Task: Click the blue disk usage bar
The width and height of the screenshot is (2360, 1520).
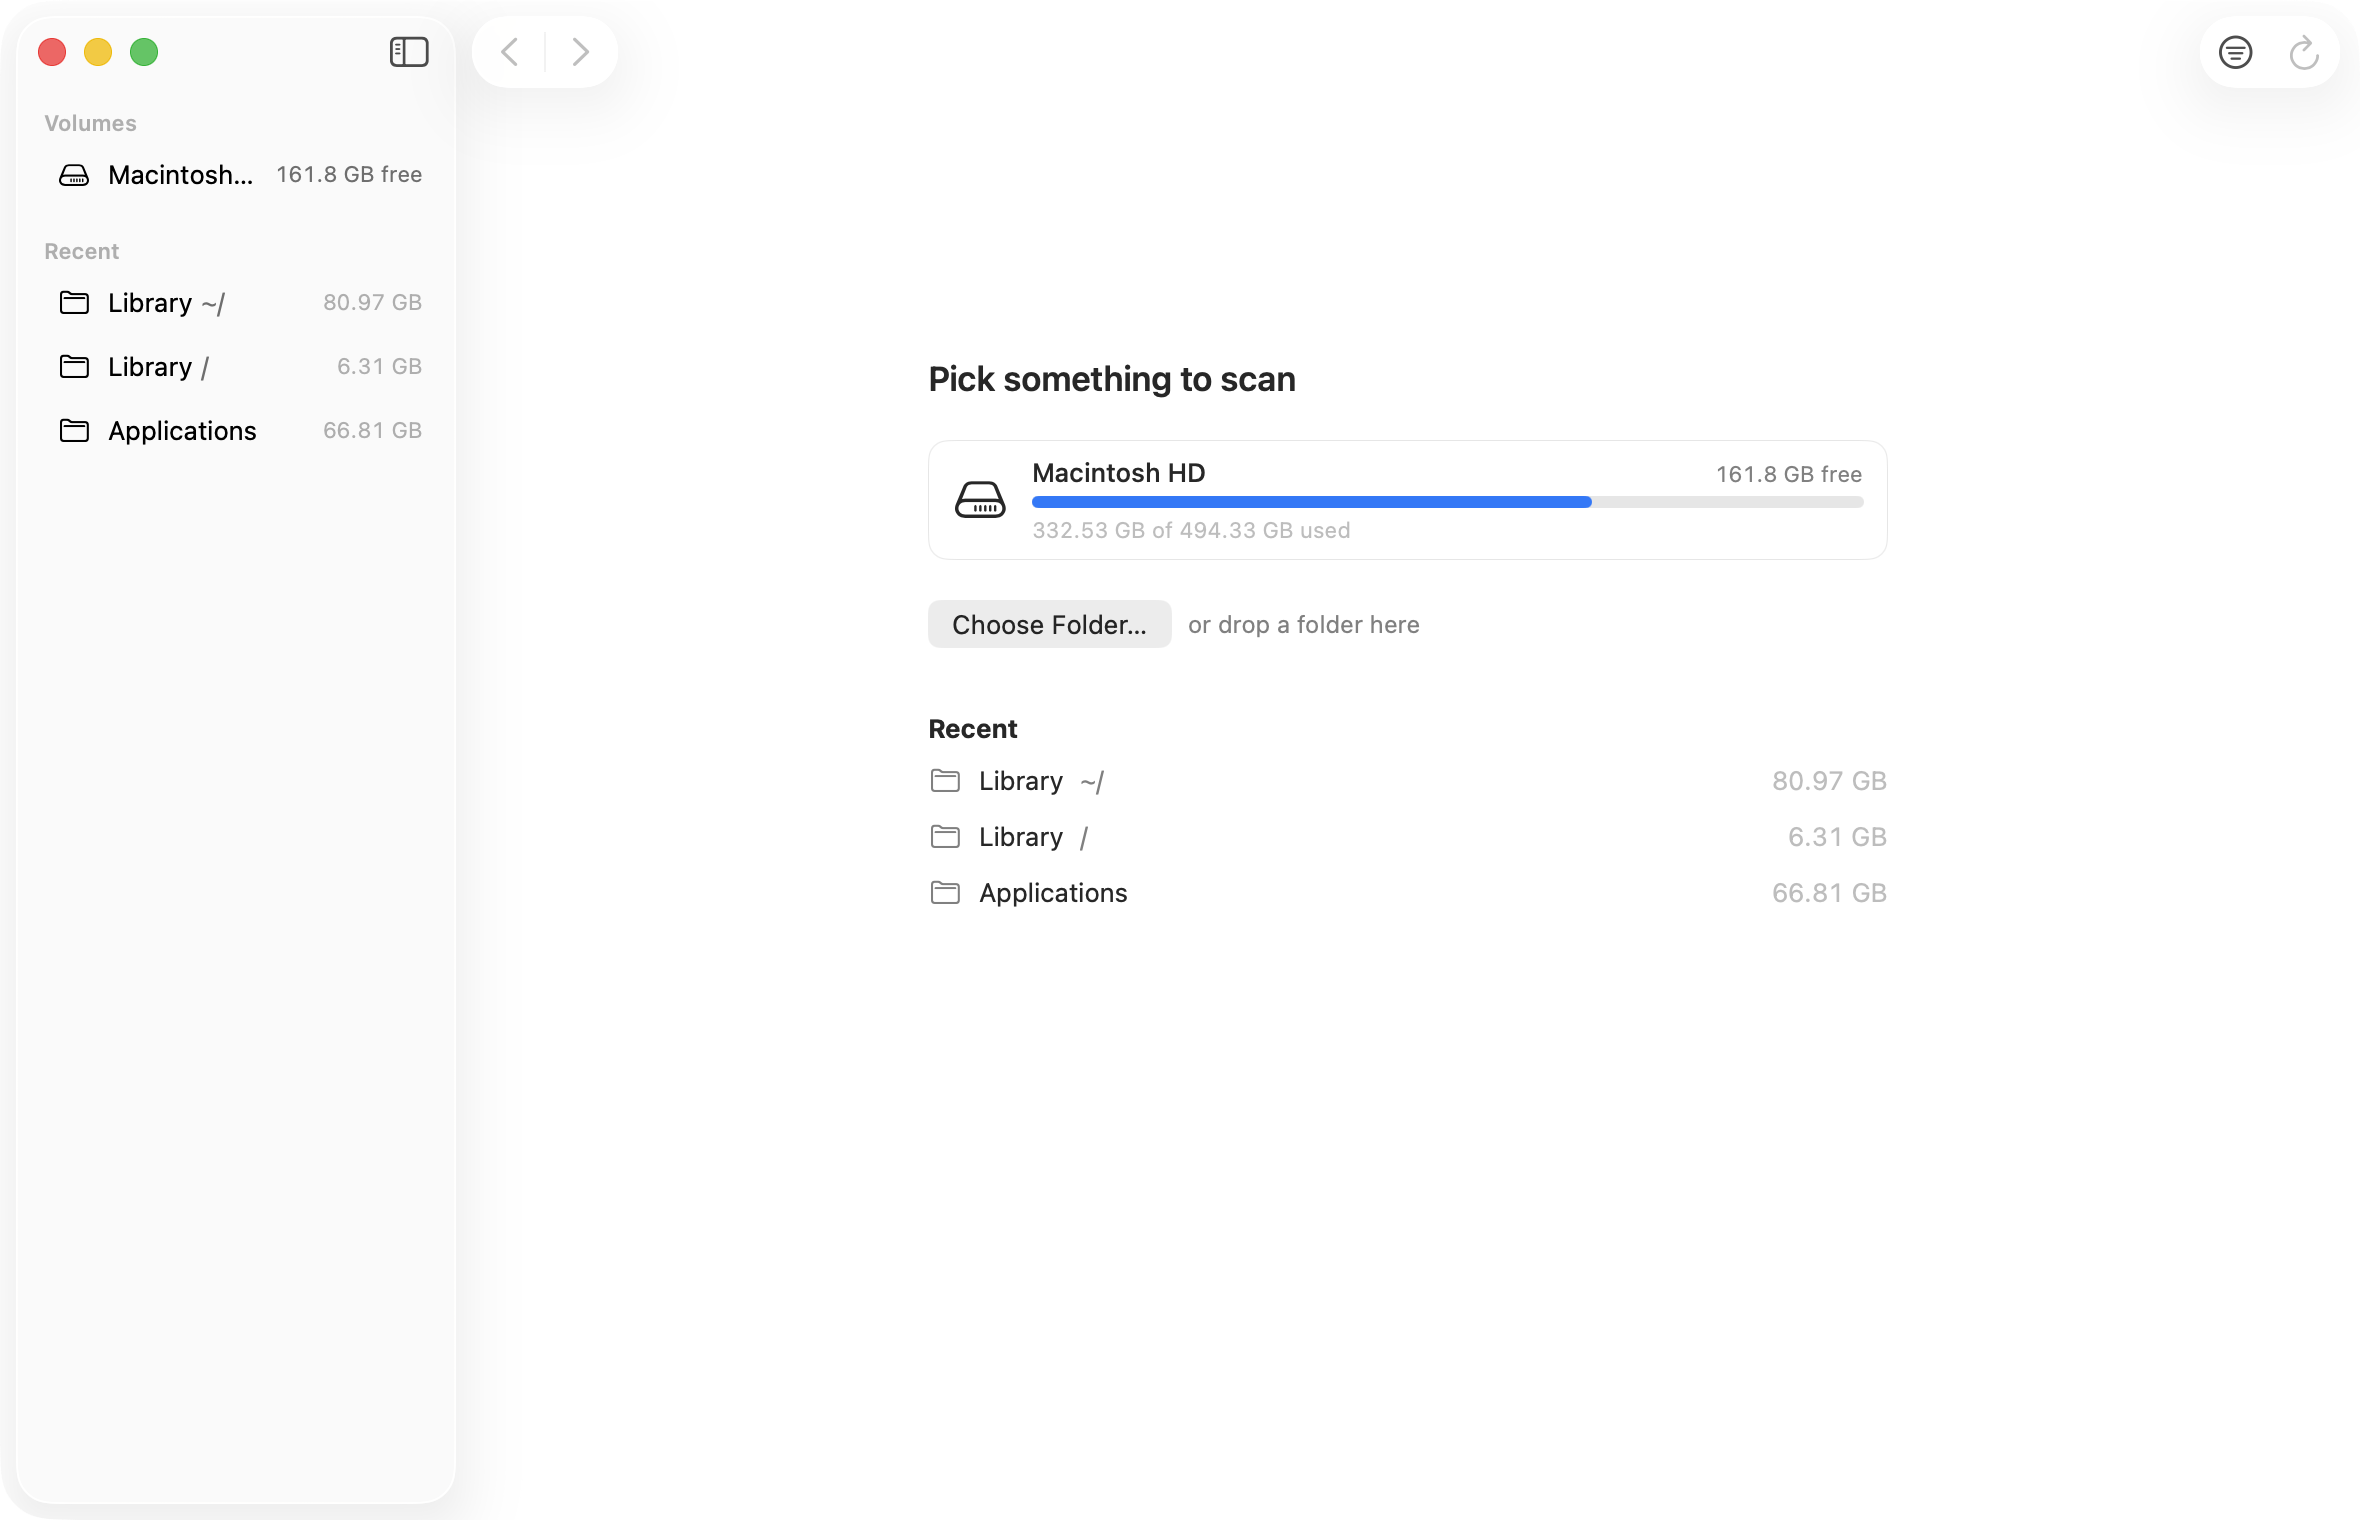Action: click(x=1311, y=502)
